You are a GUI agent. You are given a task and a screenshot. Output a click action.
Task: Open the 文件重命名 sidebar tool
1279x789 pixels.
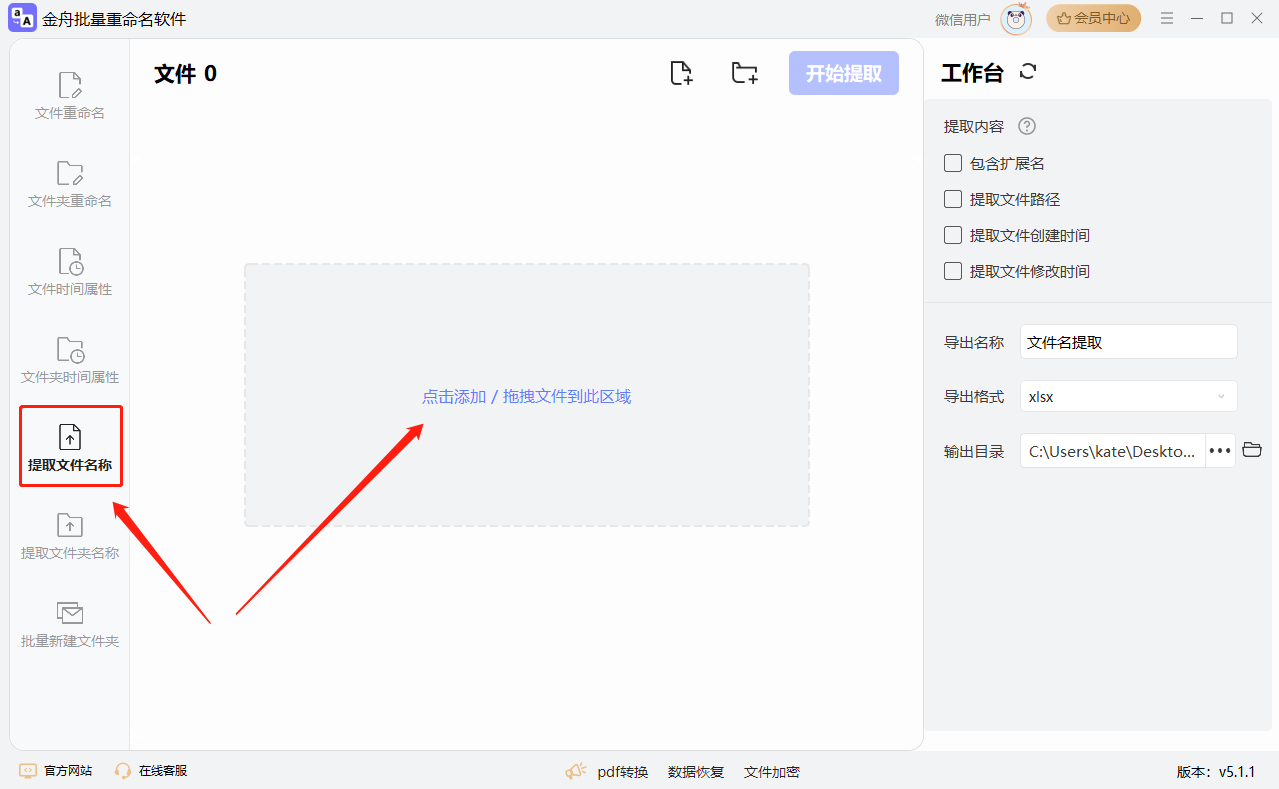click(70, 96)
